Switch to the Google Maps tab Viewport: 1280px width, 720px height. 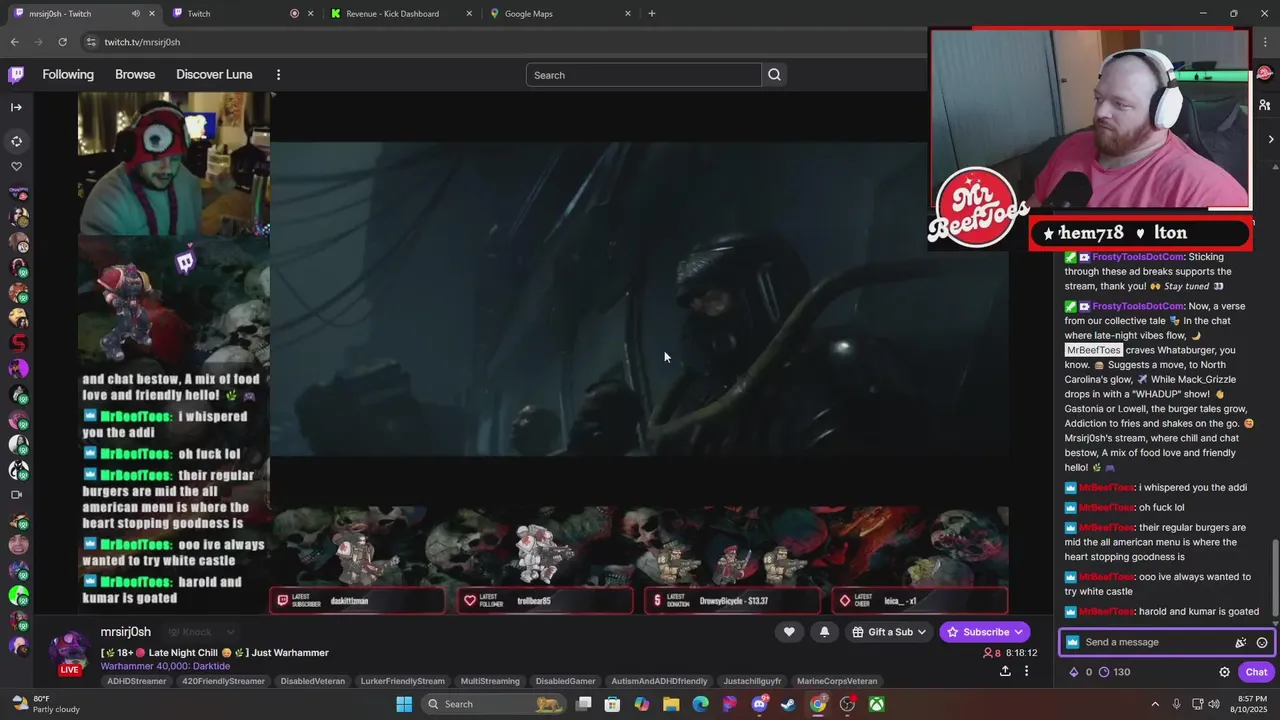coord(560,14)
